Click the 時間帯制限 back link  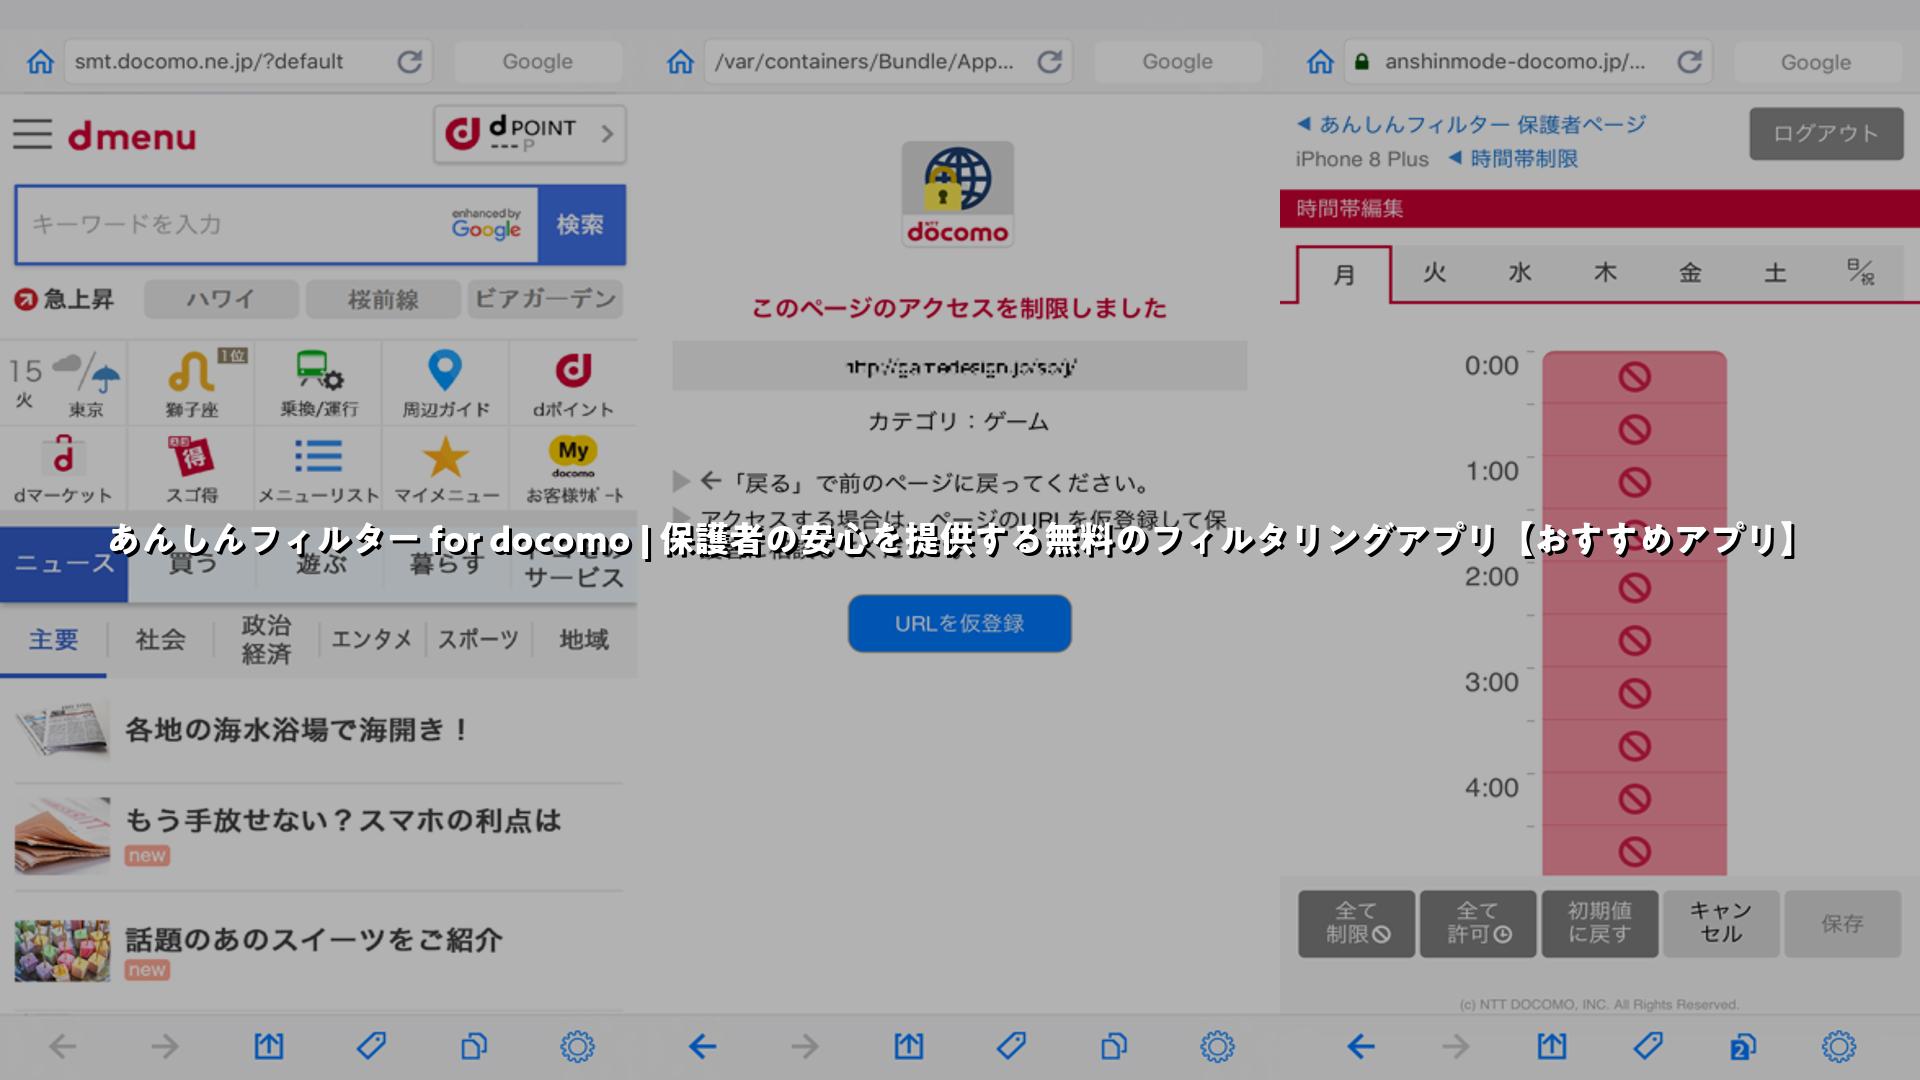(x=1513, y=159)
